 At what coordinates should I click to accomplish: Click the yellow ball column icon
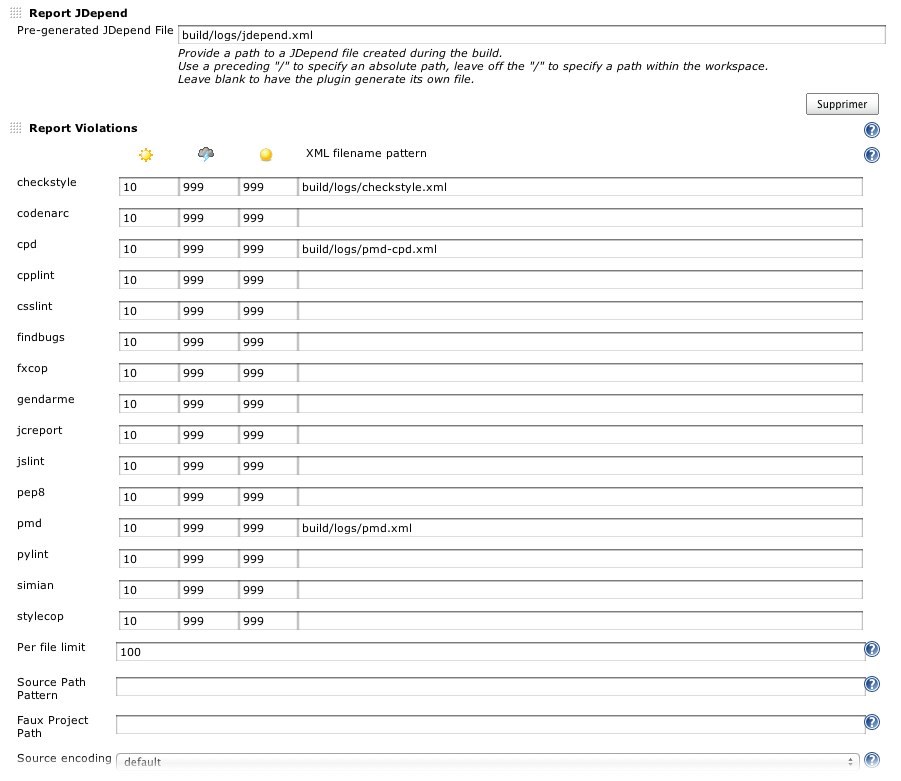[266, 155]
